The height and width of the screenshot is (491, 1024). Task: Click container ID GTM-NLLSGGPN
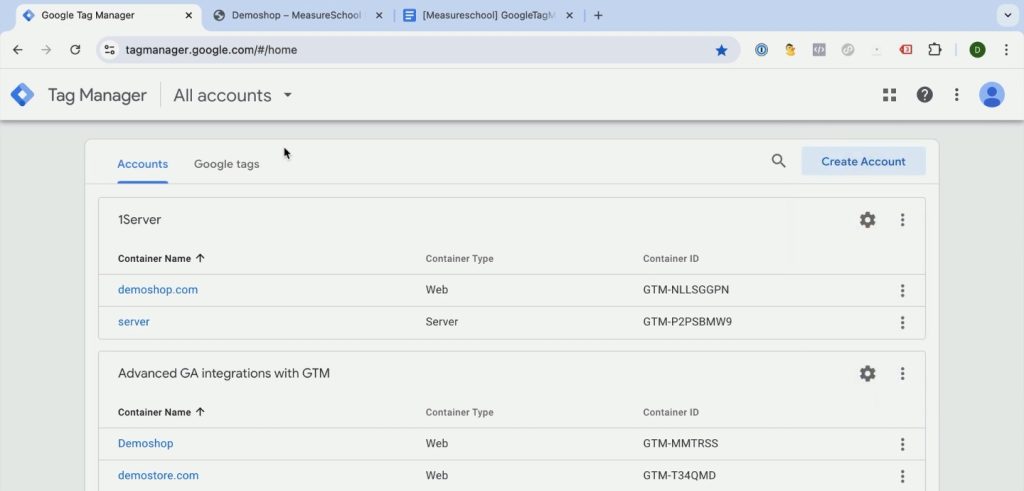pos(686,290)
